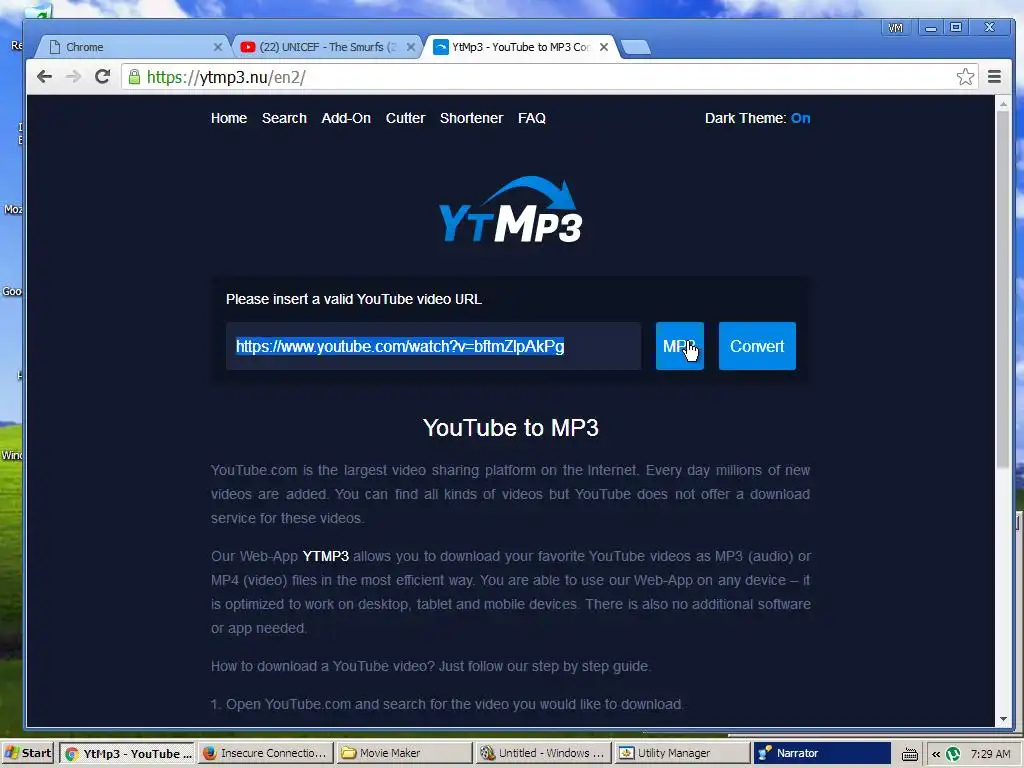Close the YtMp3 tab
Screen dimensions: 1024x768
pyautogui.click(x=604, y=47)
